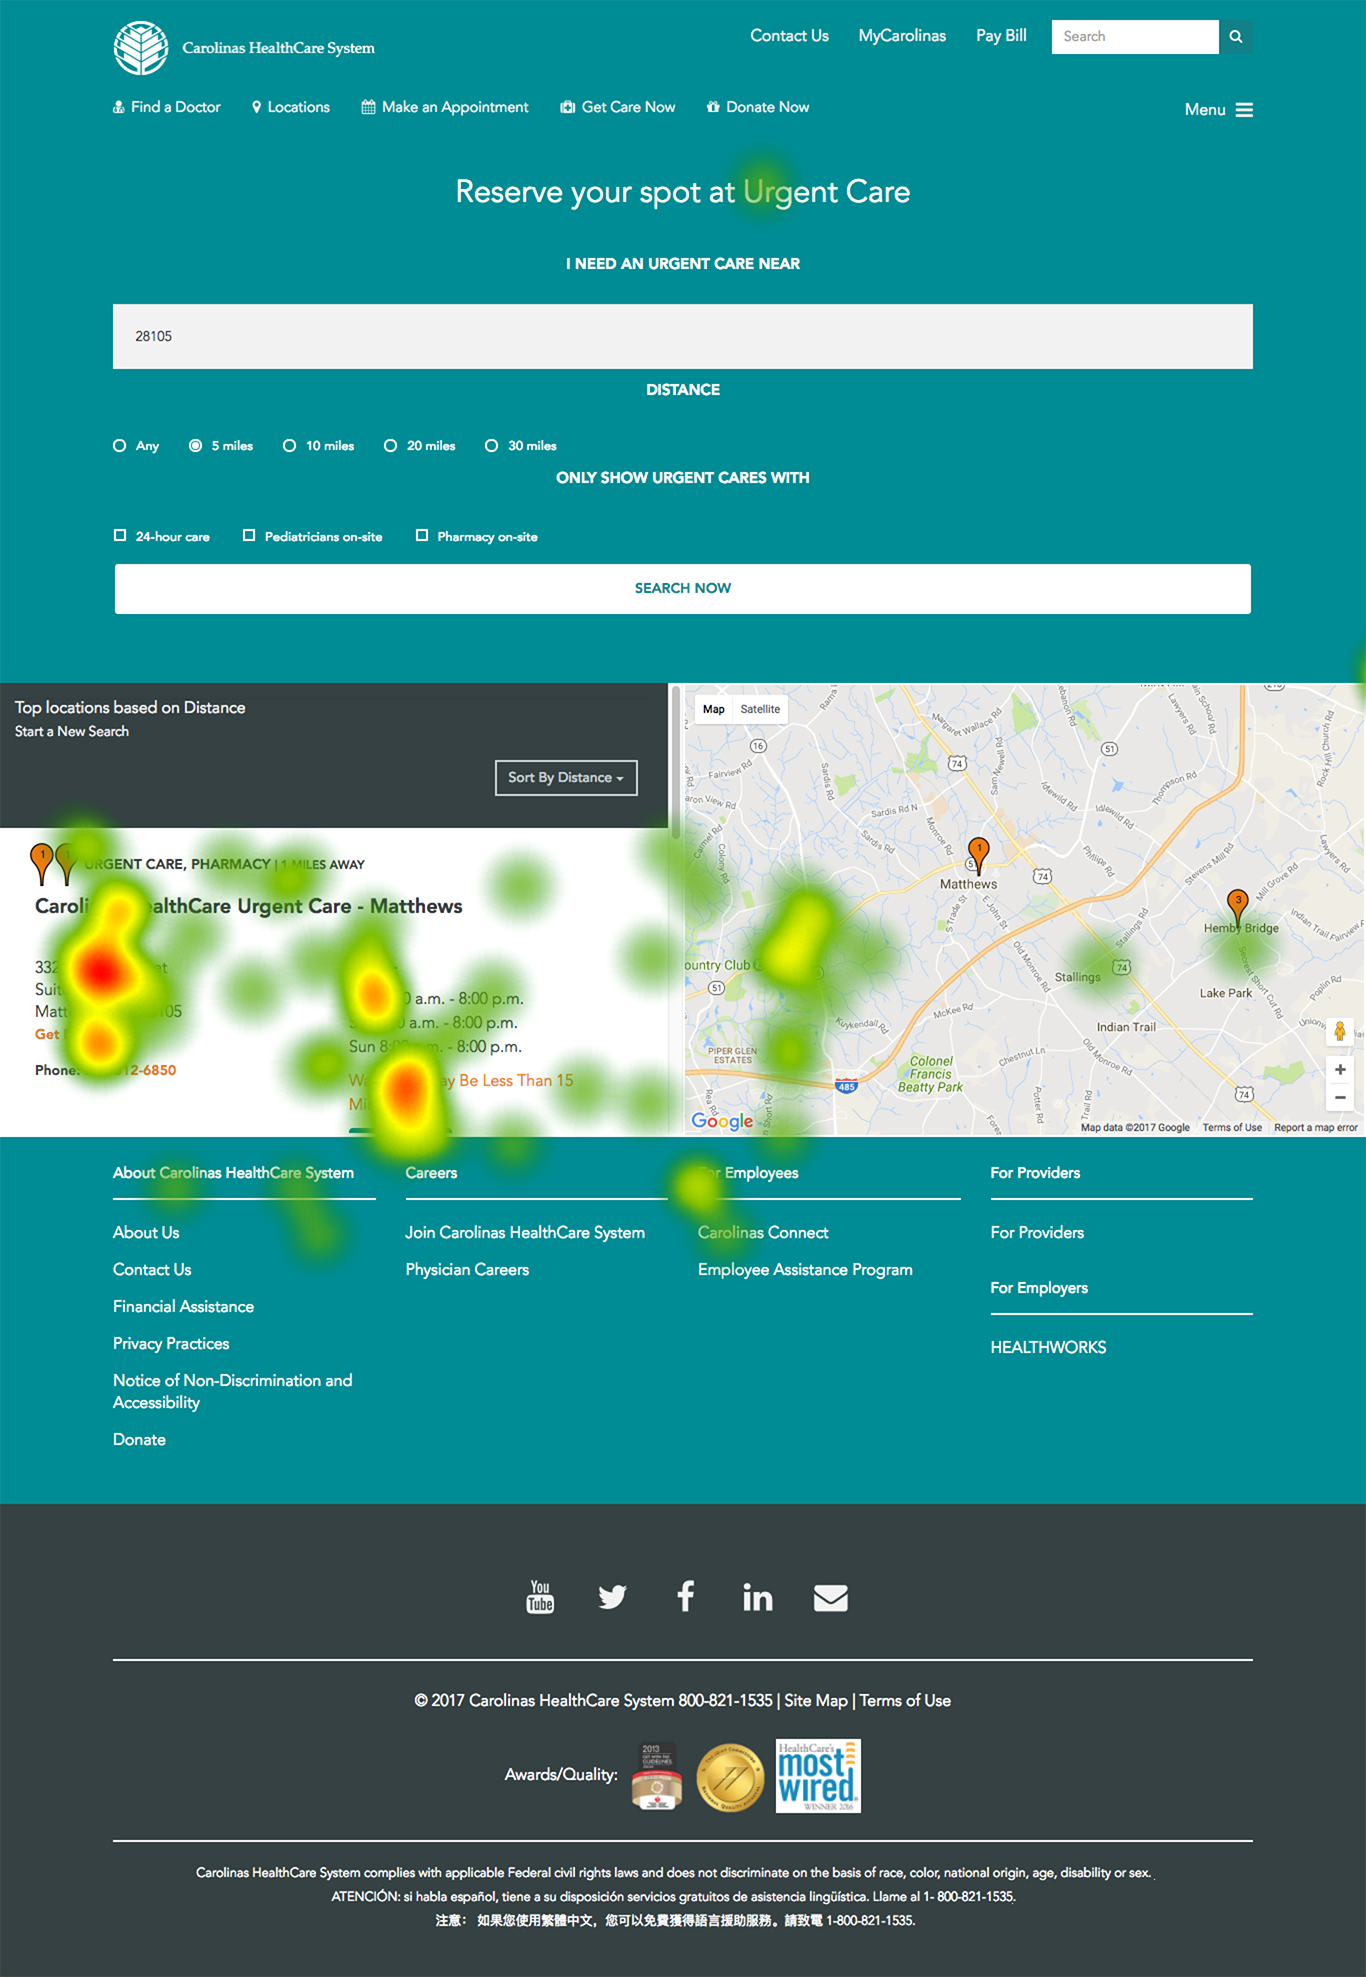The height and width of the screenshot is (1977, 1366).
Task: Click Report a map error link
Action: (x=1315, y=1128)
